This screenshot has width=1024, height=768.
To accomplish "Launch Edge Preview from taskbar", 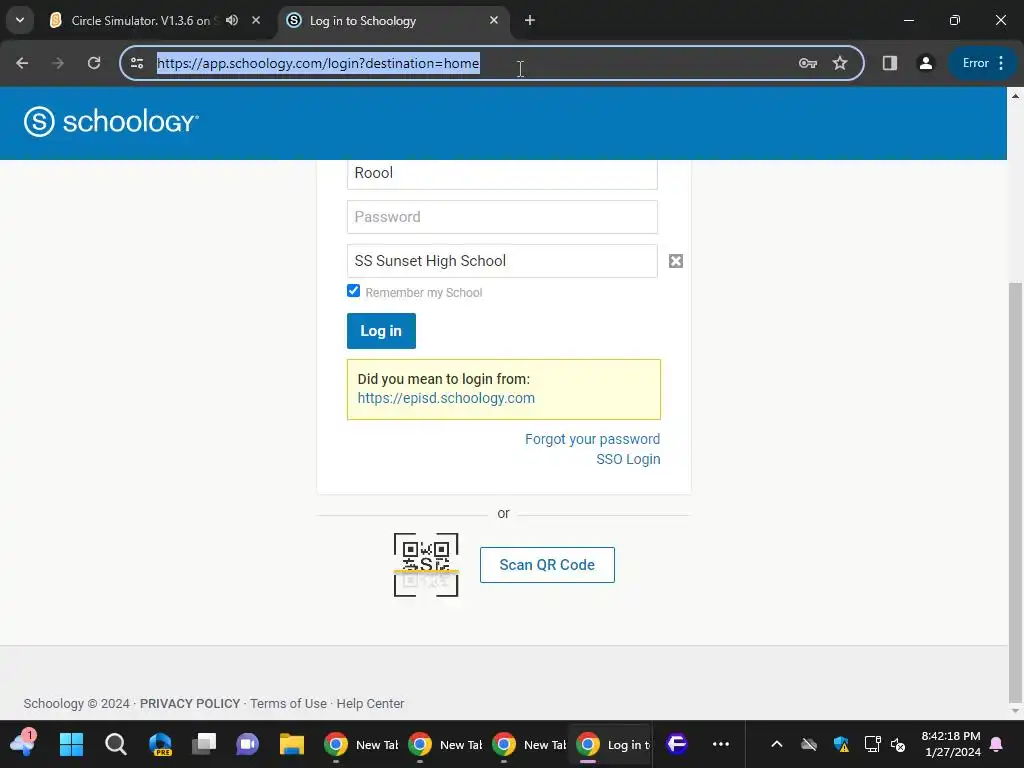I will [160, 744].
